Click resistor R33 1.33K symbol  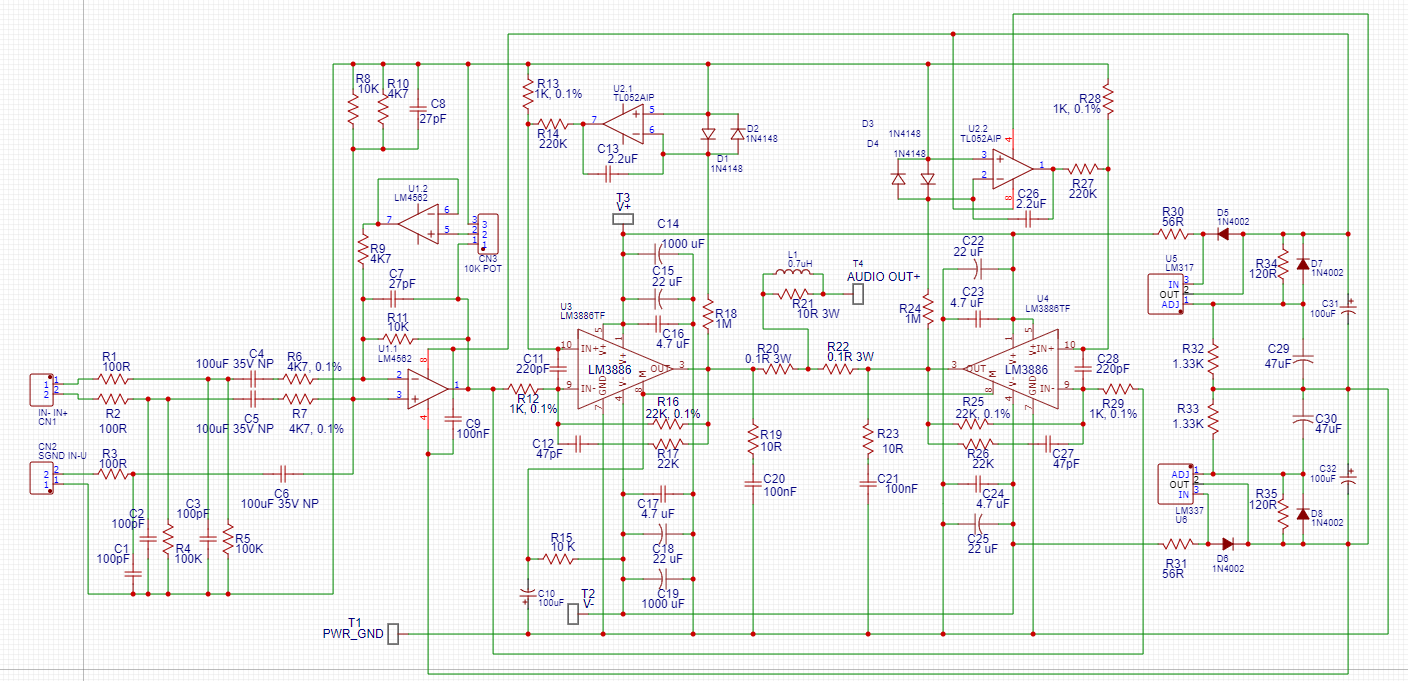pyautogui.click(x=1213, y=417)
